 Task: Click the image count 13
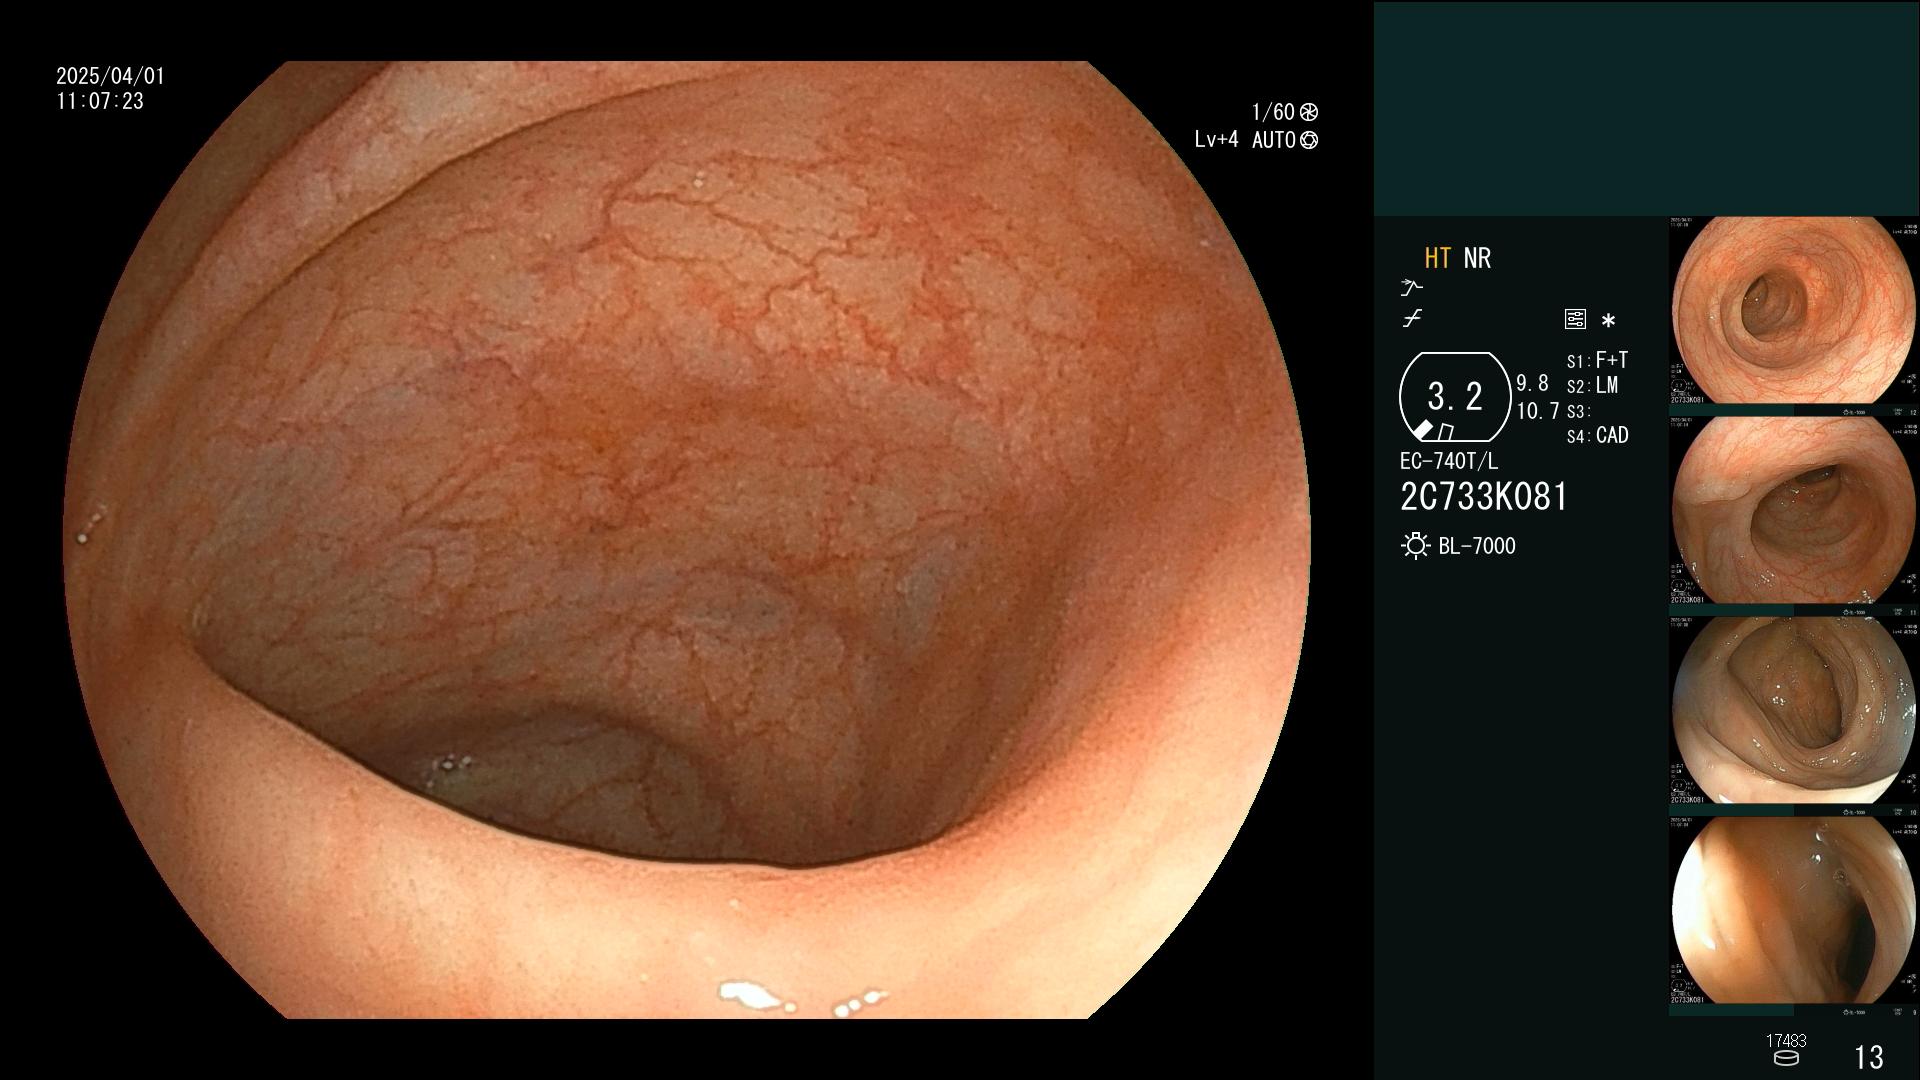point(1869,1057)
